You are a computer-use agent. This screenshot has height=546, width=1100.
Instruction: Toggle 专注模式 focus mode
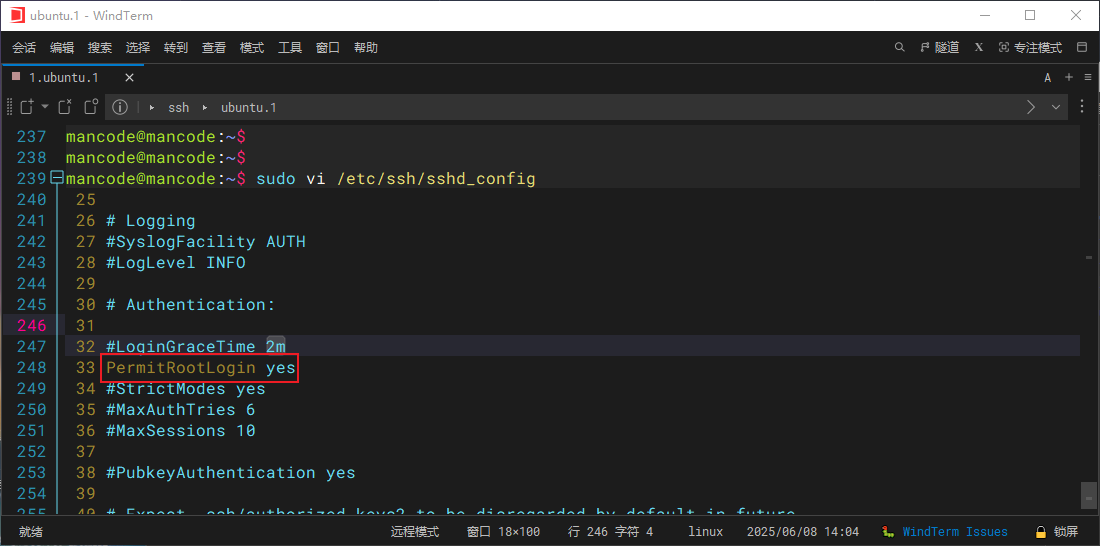pyautogui.click(x=1030, y=47)
